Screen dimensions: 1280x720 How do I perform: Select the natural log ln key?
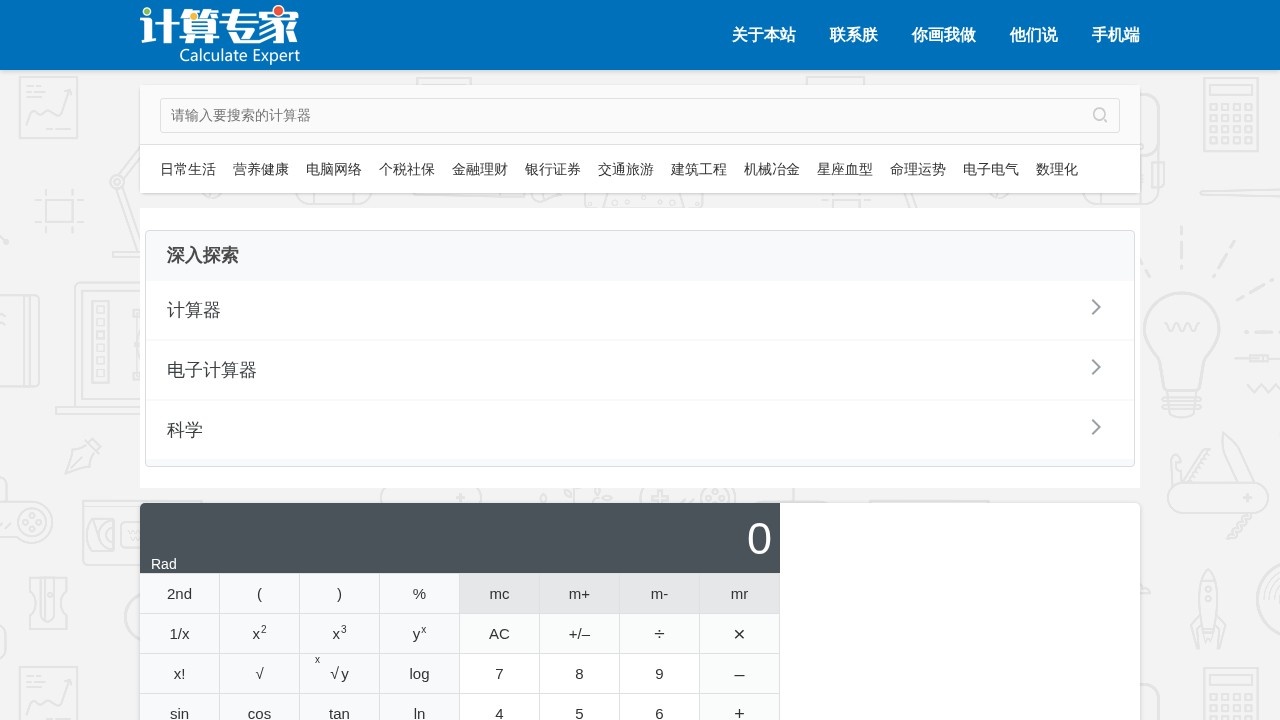coord(419,713)
